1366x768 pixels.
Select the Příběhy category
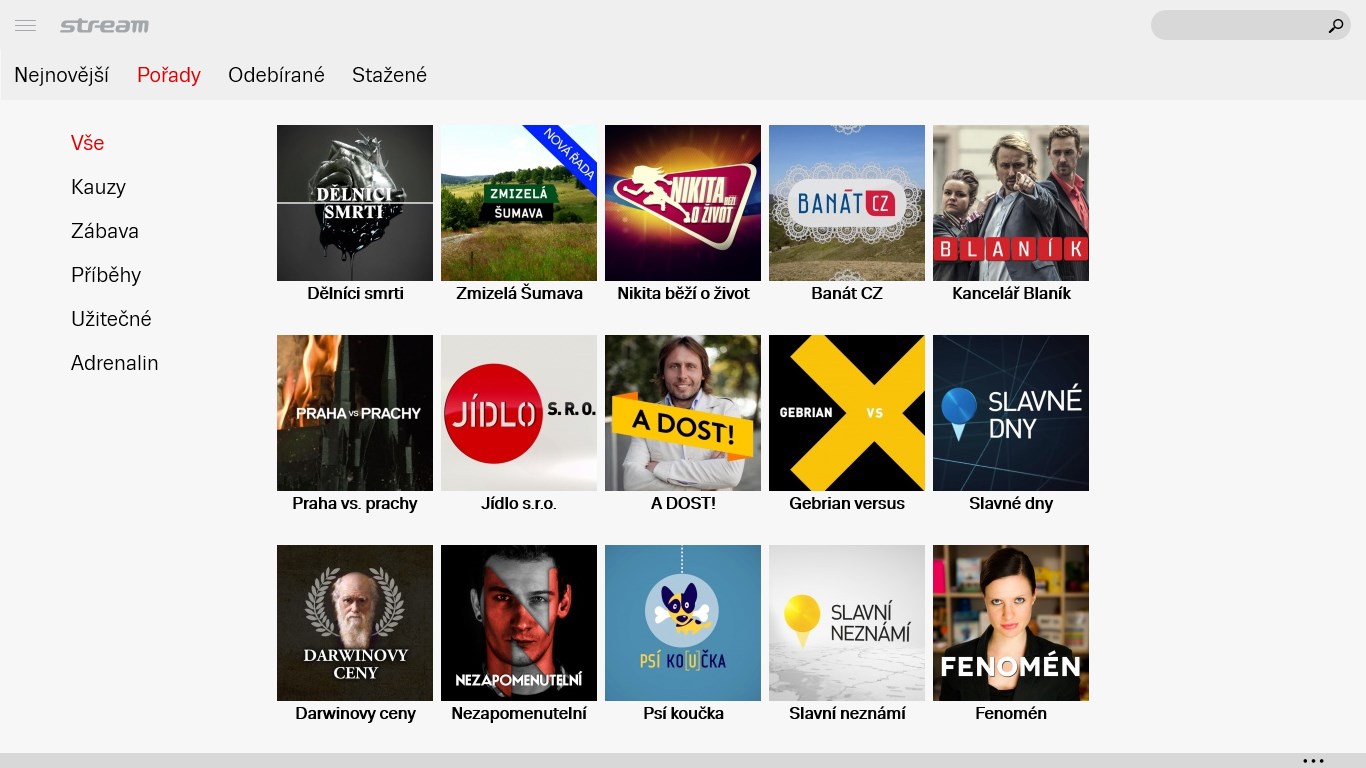tap(106, 275)
